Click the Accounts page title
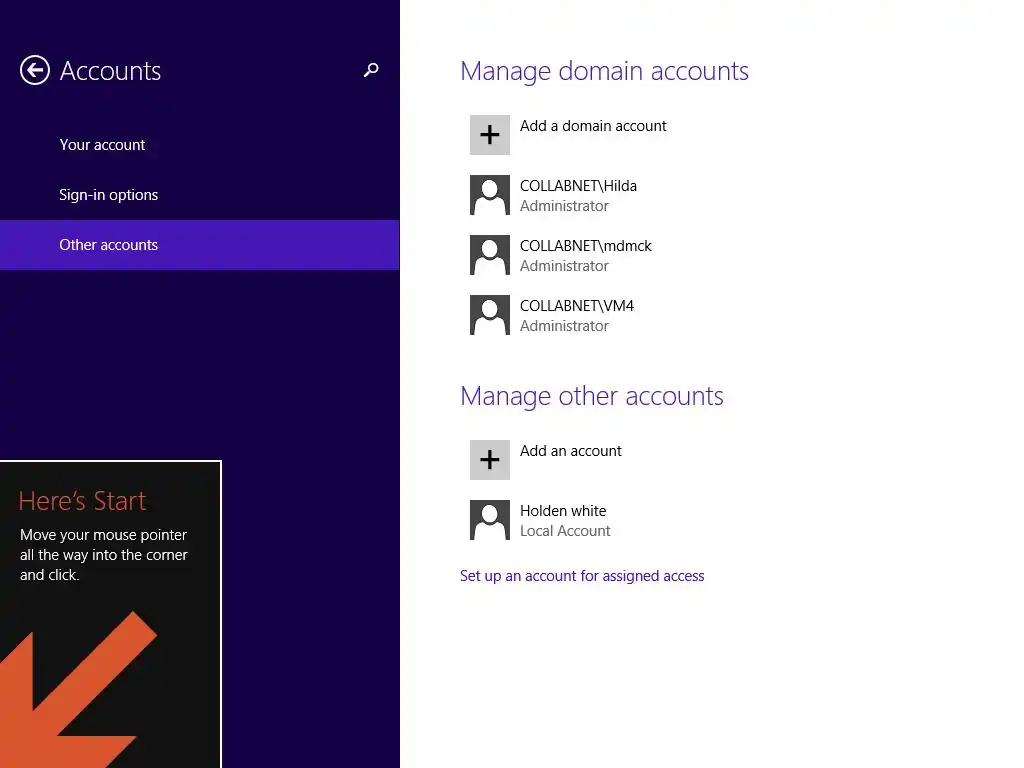 tap(110, 71)
